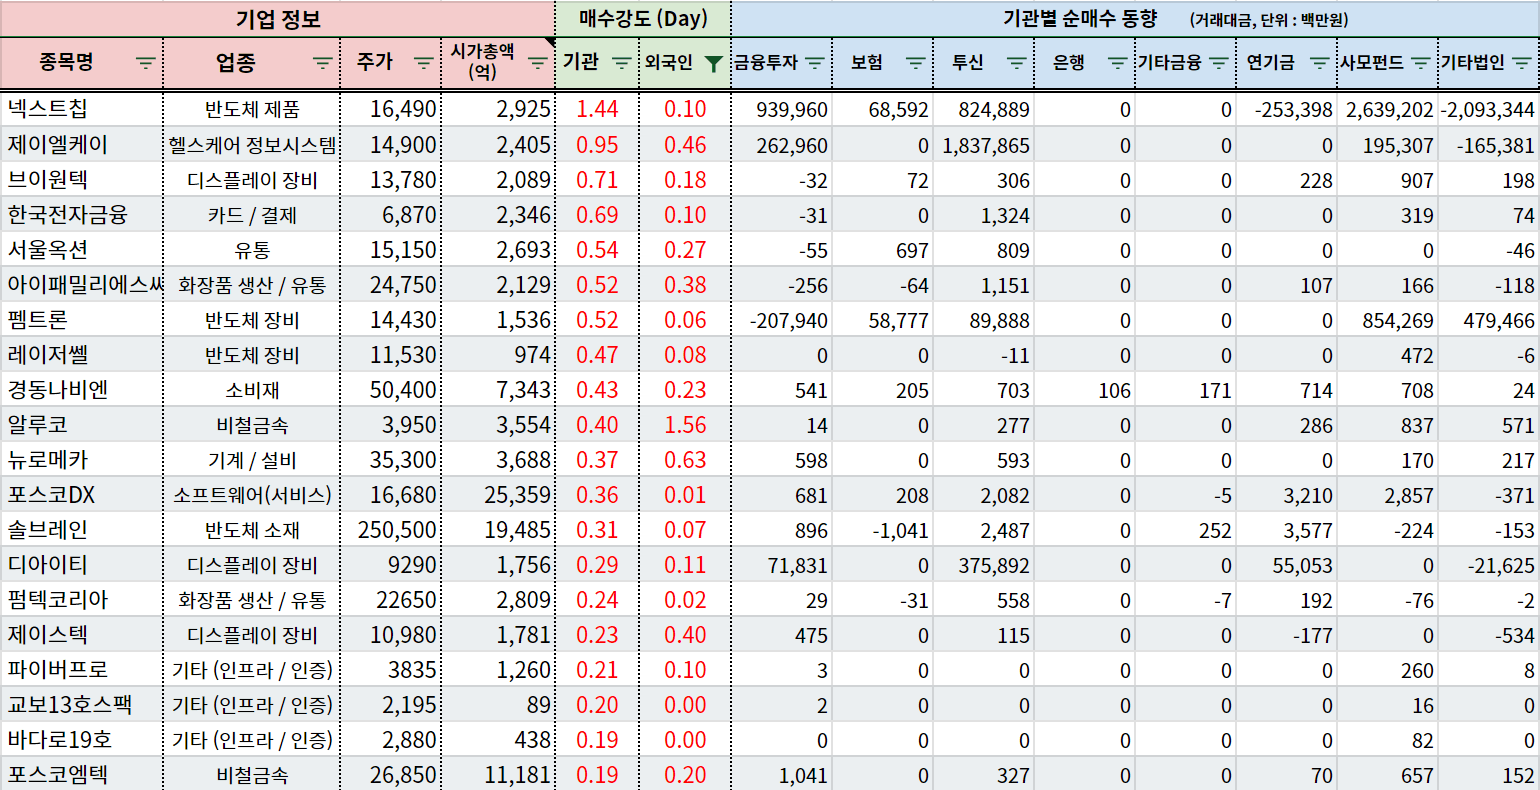The height and width of the screenshot is (790, 1540).
Task: Select the 뉴로메카 stock name cell
Action: (x=82, y=459)
